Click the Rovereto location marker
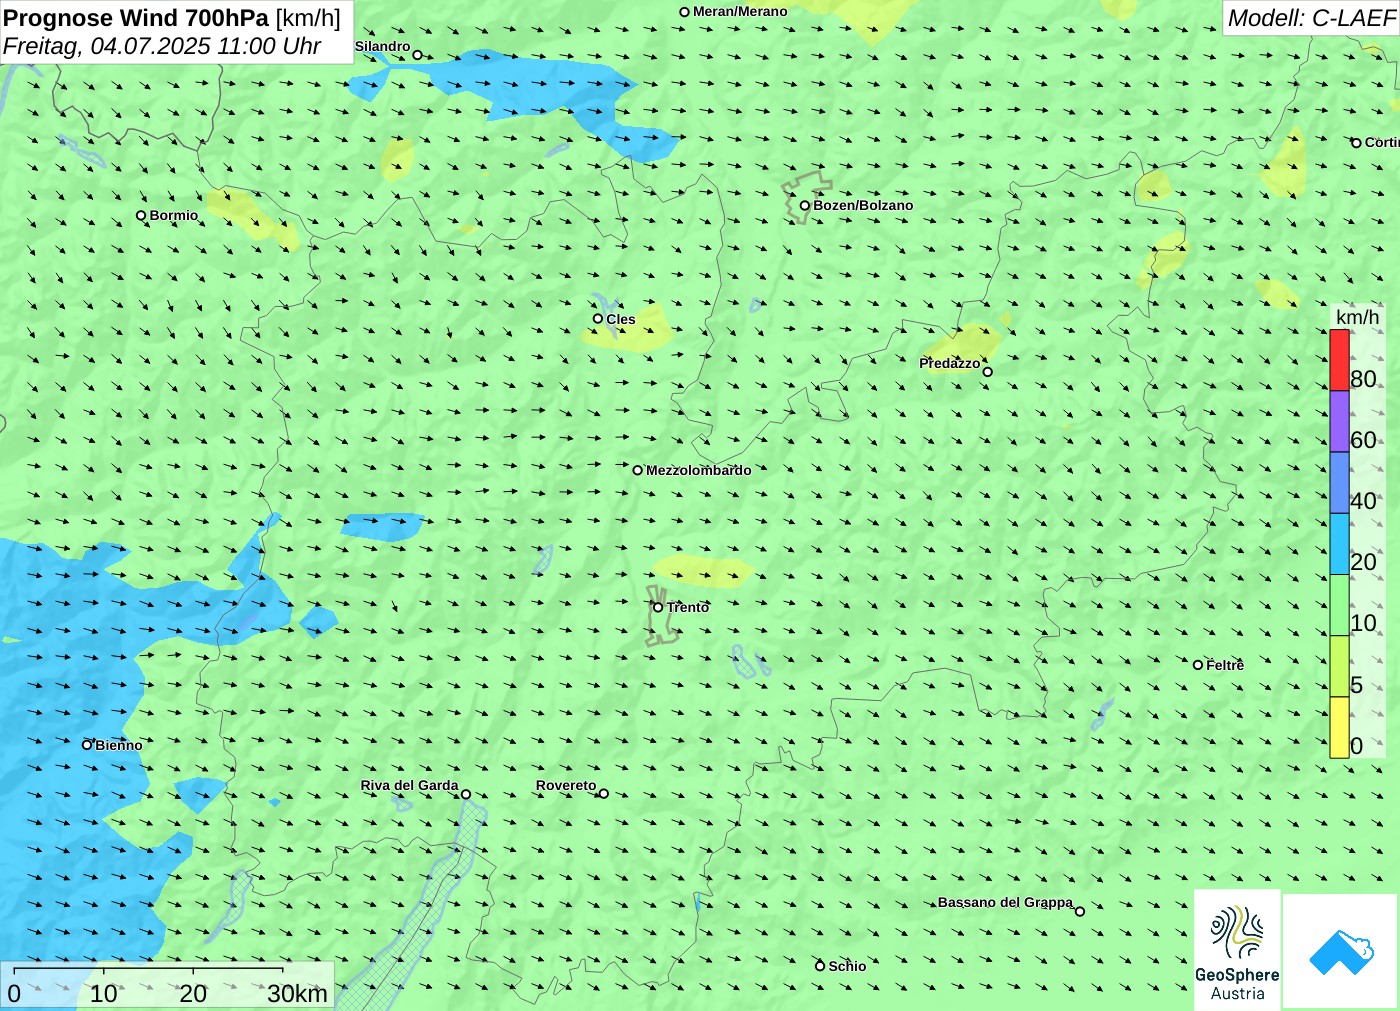Image resolution: width=1400 pixels, height=1011 pixels. [603, 794]
